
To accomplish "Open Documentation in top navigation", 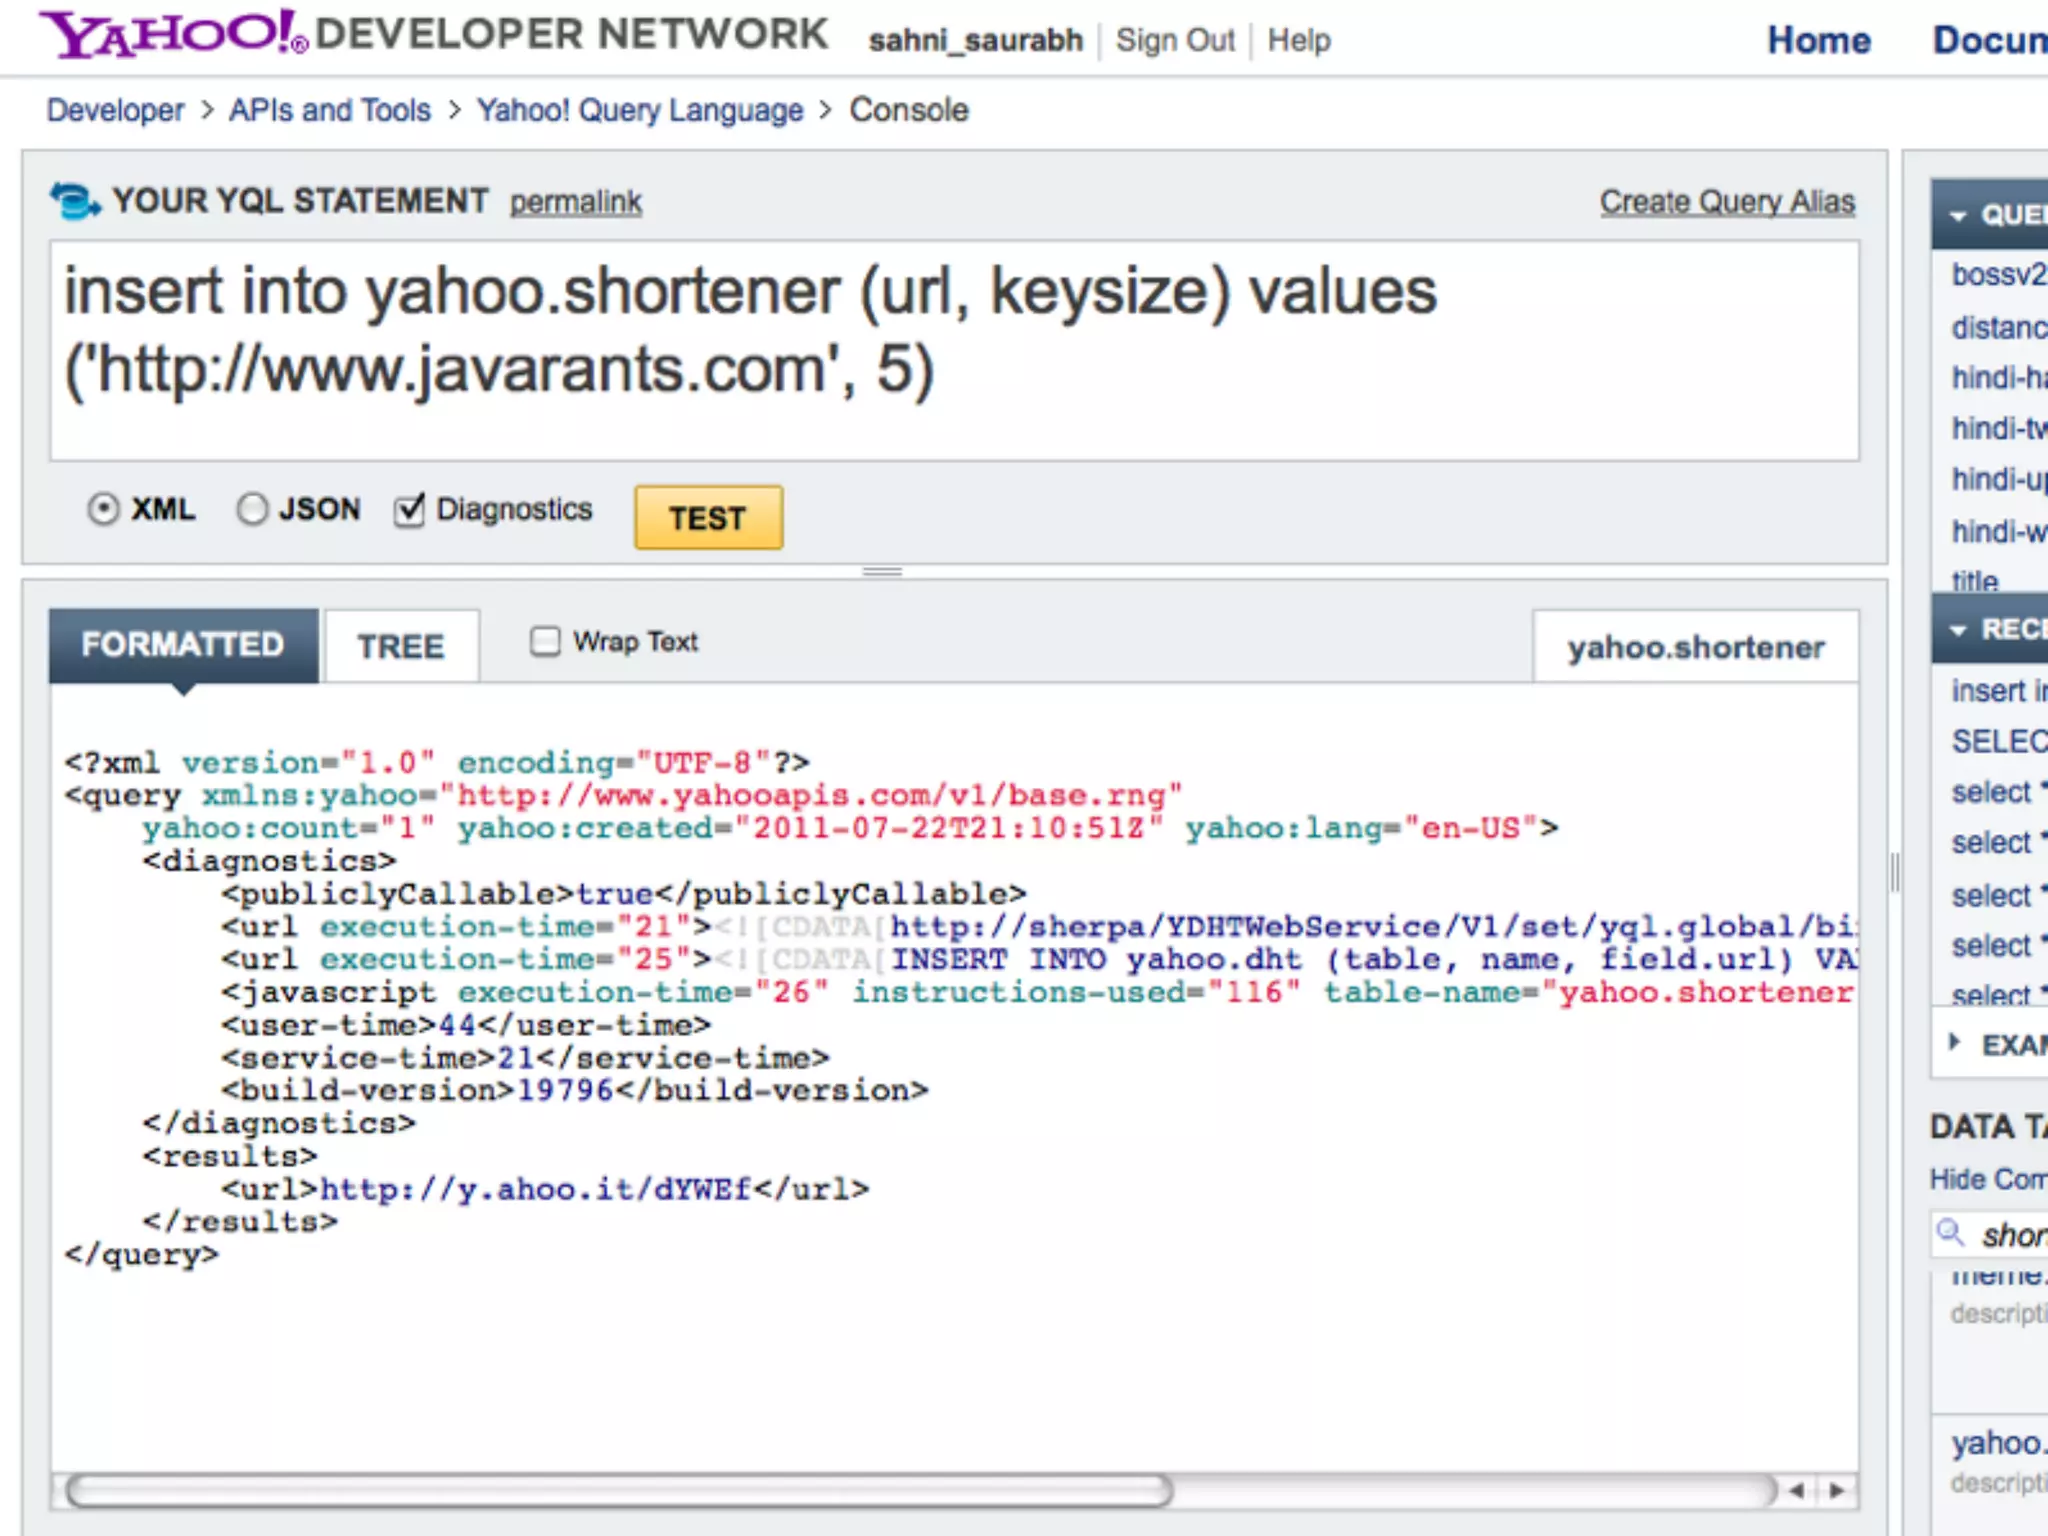I will [x=1990, y=40].
